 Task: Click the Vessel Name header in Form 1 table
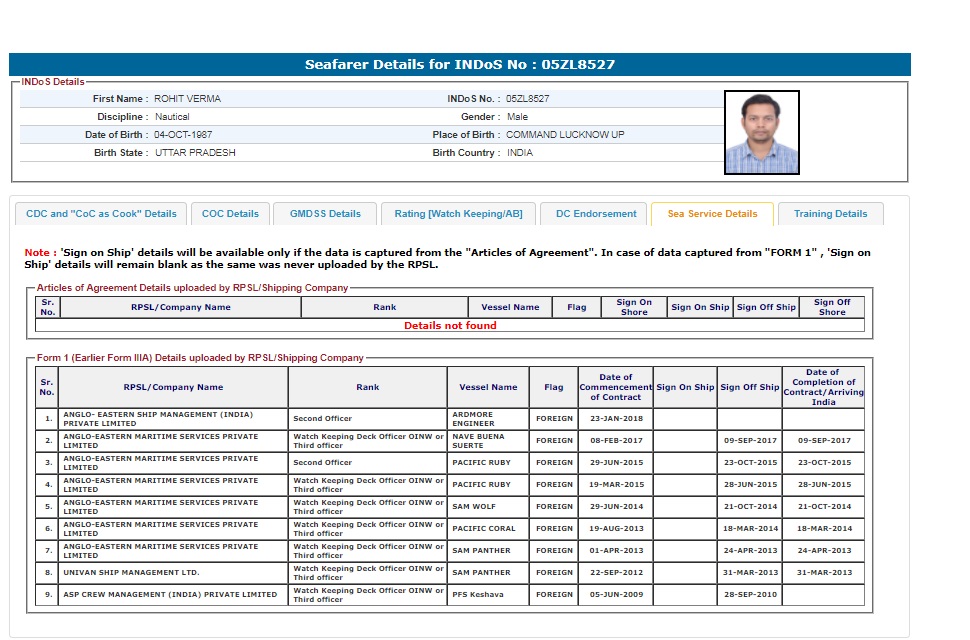(x=488, y=387)
